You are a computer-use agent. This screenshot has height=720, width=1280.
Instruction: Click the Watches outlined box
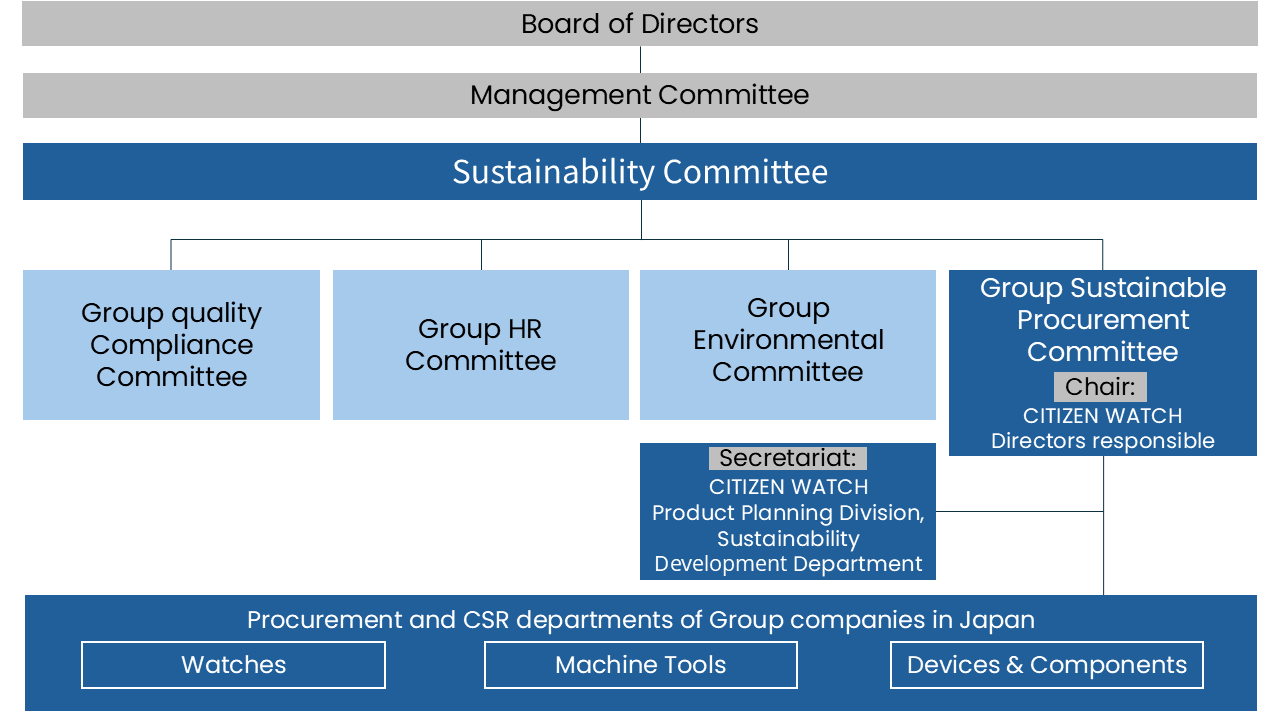pos(233,665)
